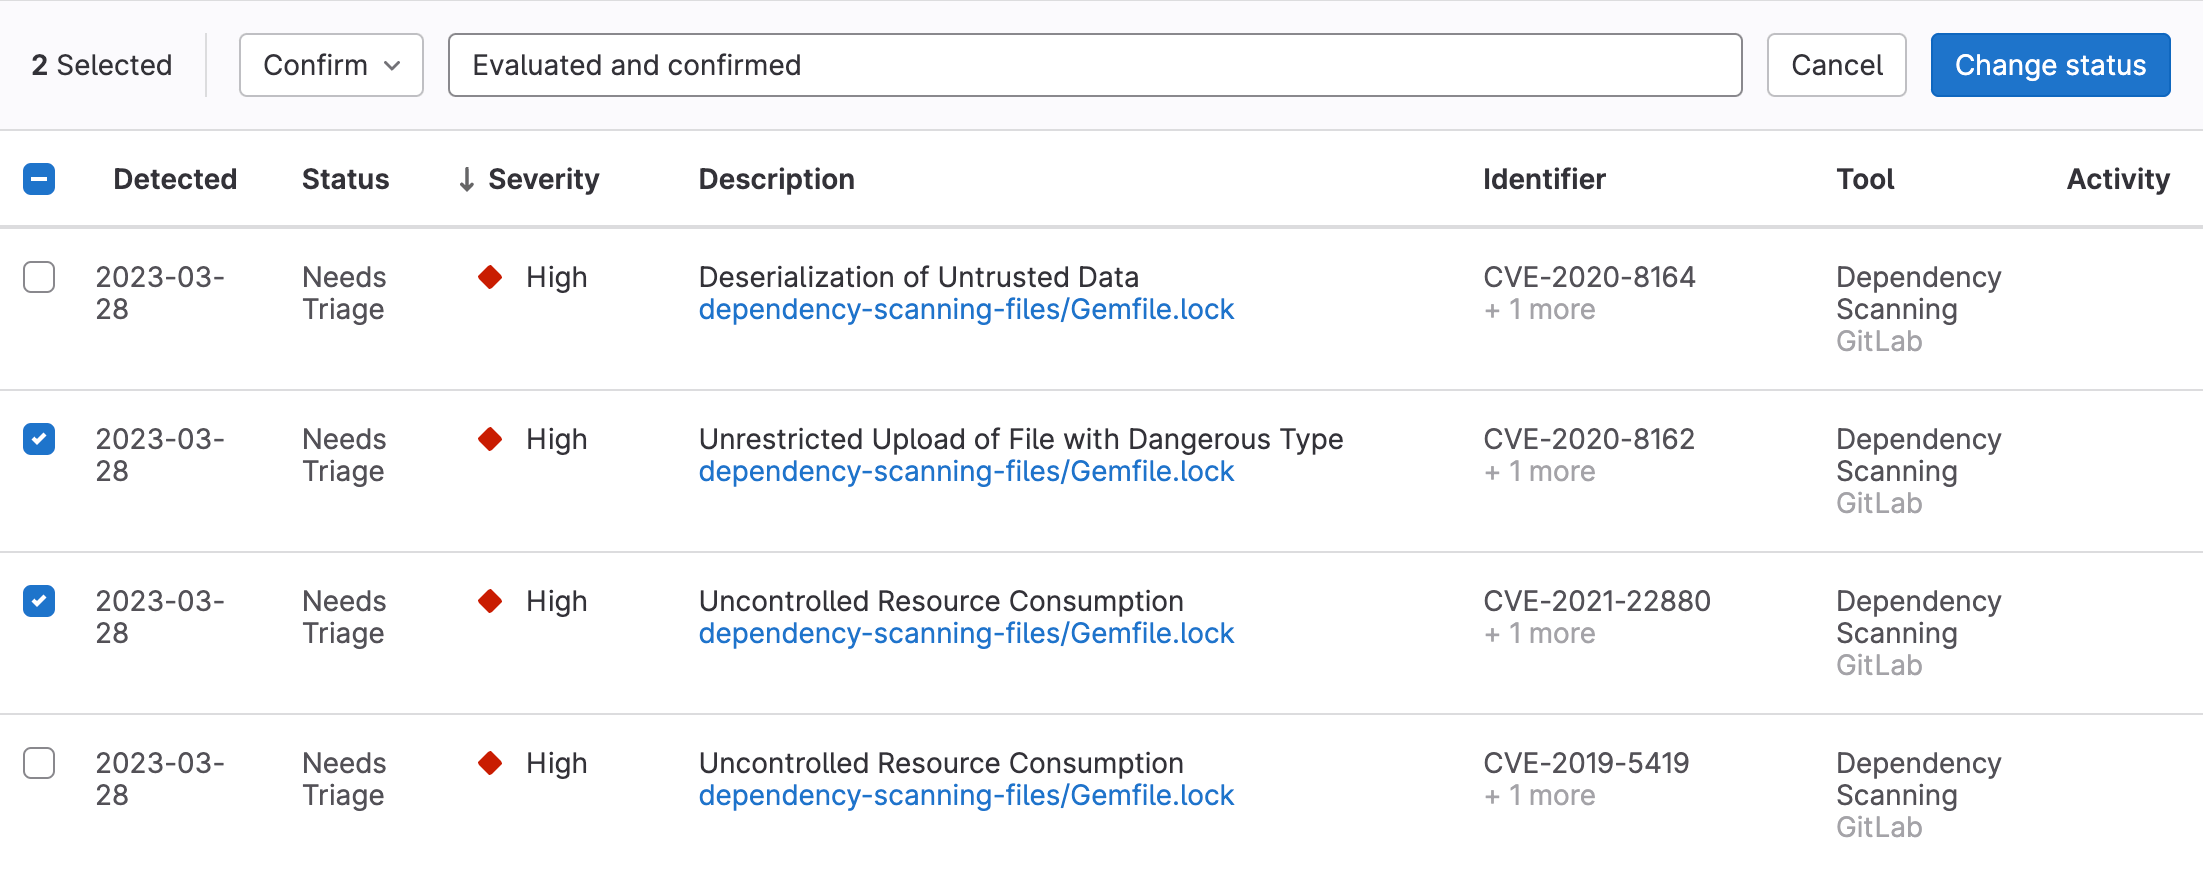Expand '+ 1 more' under CVE-2021-22880
Image resolution: width=2203 pixels, height=875 pixels.
pyautogui.click(x=1539, y=634)
